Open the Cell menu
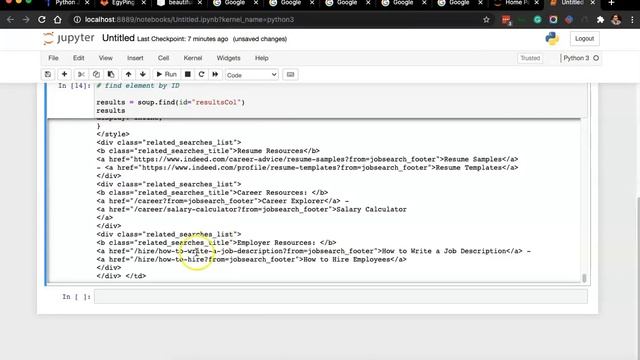640x360 pixels. click(x=163, y=58)
